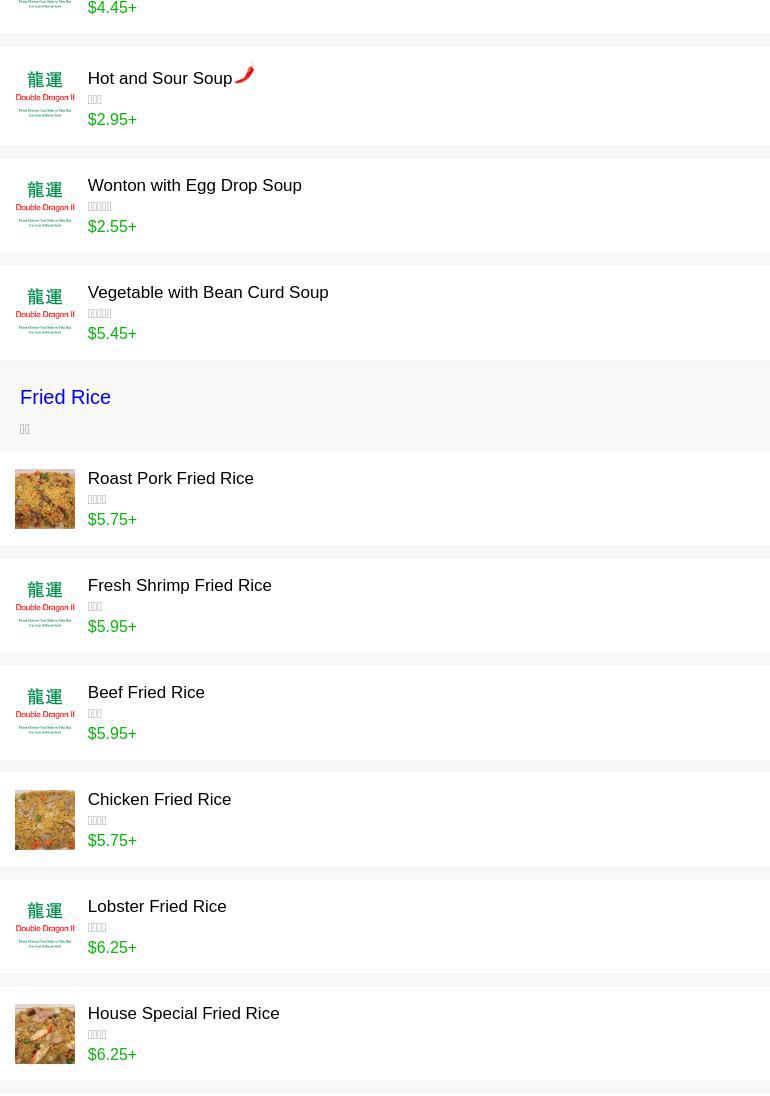Choose Wonton with Egg Drop Soup
Screen dimensions: 770x1096
[194, 186]
